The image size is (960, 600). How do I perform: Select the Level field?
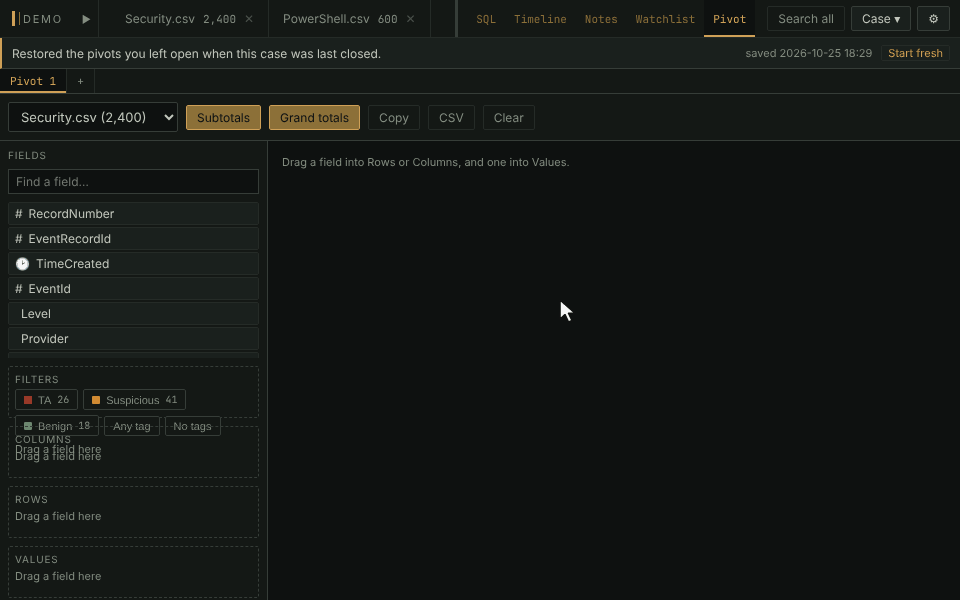point(133,314)
